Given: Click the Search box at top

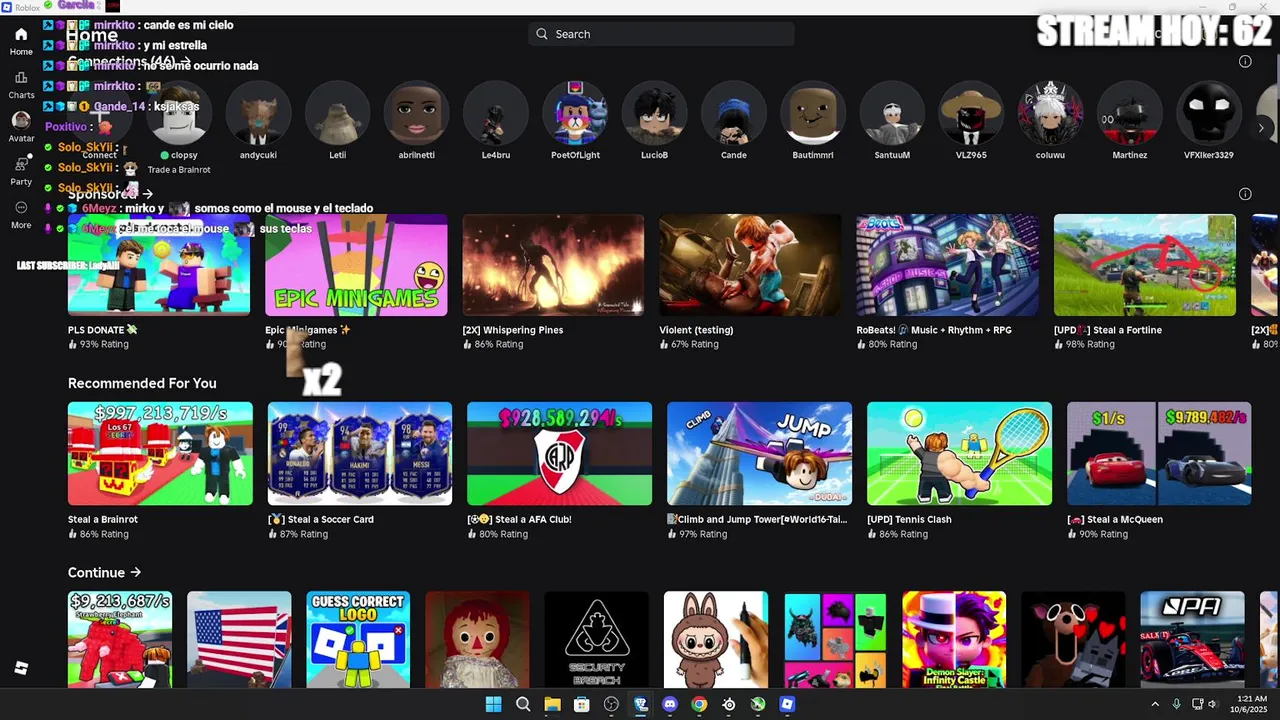Looking at the screenshot, I should coord(661,34).
